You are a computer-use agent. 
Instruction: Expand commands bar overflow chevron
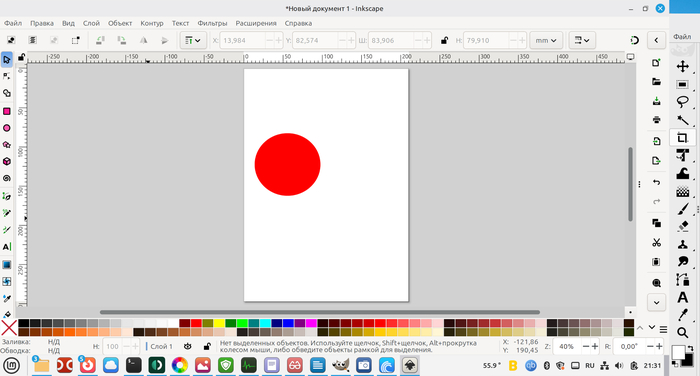[656, 302]
